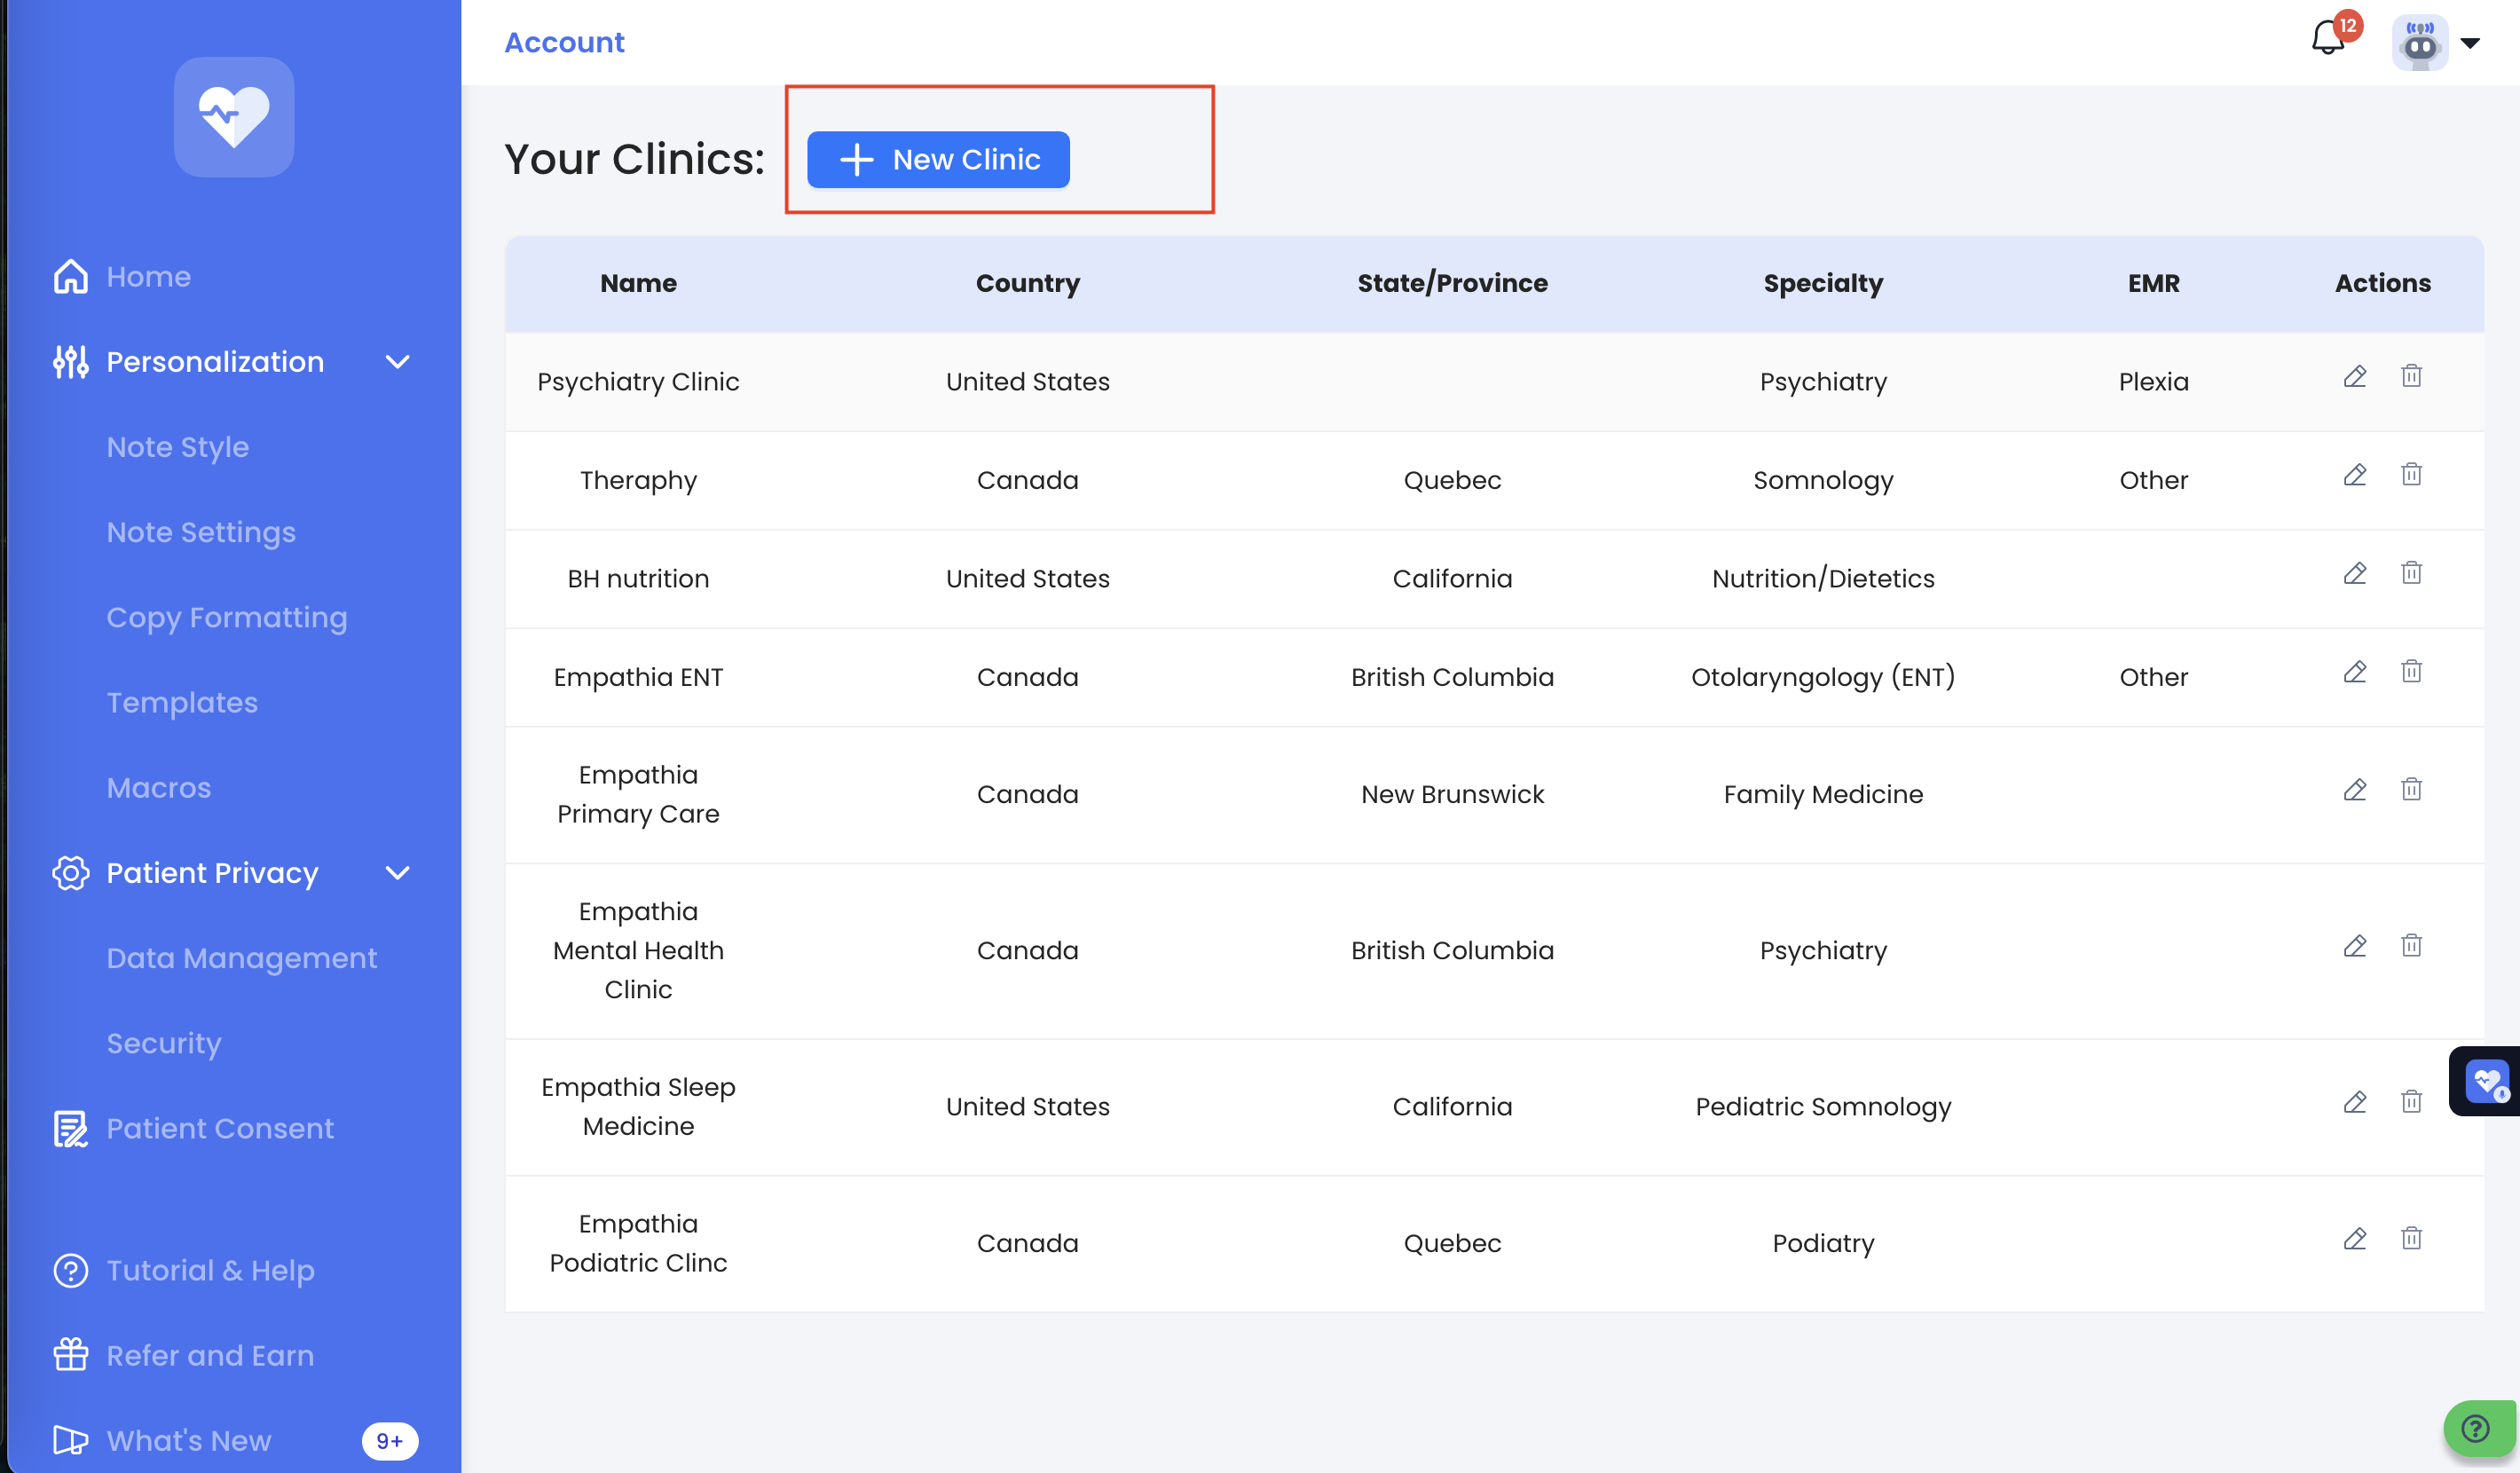Edit Empathia Podiatric Clinc row

(x=2354, y=1238)
